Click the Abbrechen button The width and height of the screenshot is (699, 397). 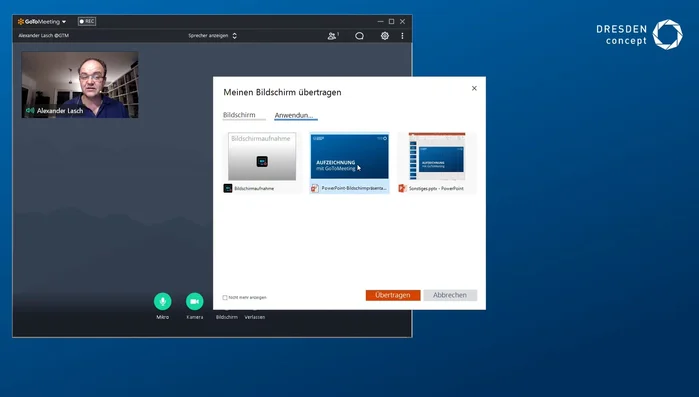point(450,295)
